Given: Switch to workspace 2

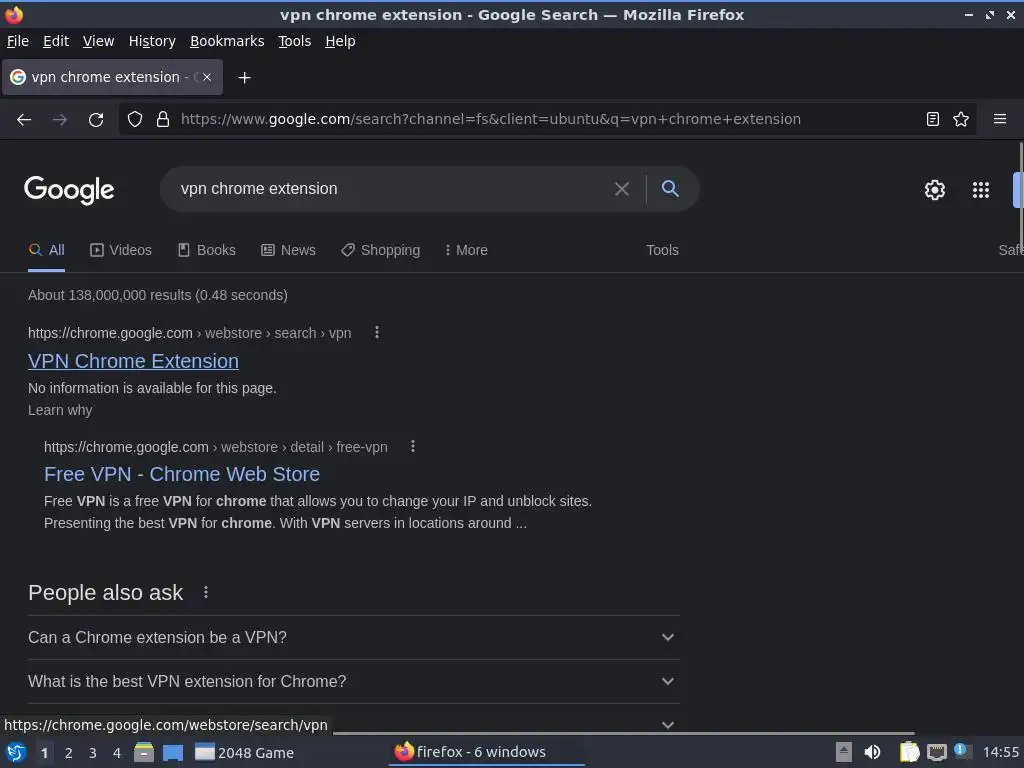Looking at the screenshot, I should pos(69,753).
